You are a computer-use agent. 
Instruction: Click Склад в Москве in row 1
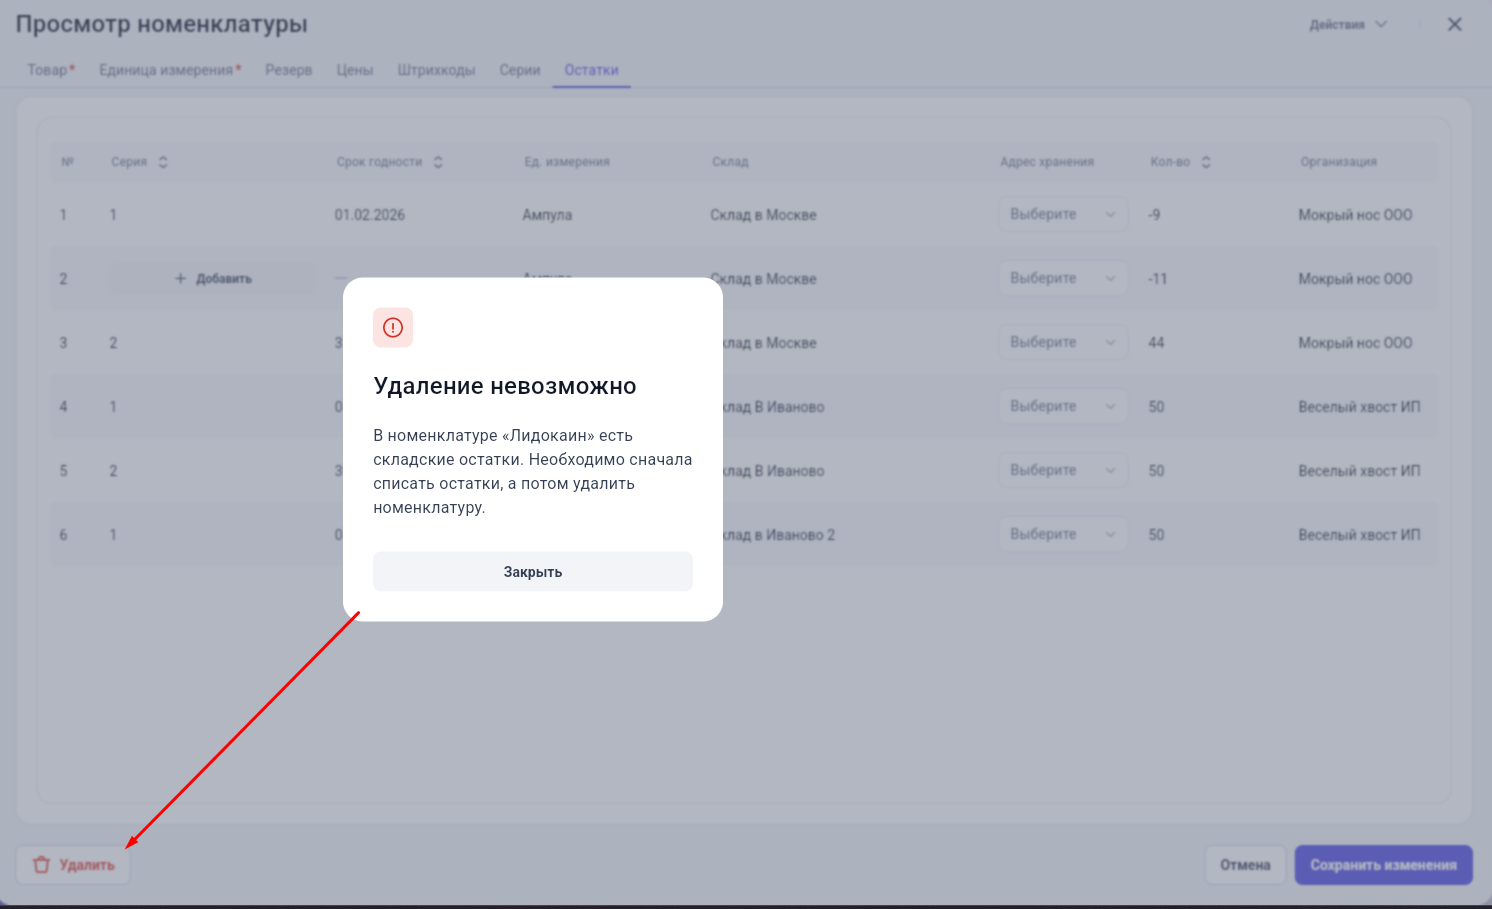pyautogui.click(x=763, y=215)
